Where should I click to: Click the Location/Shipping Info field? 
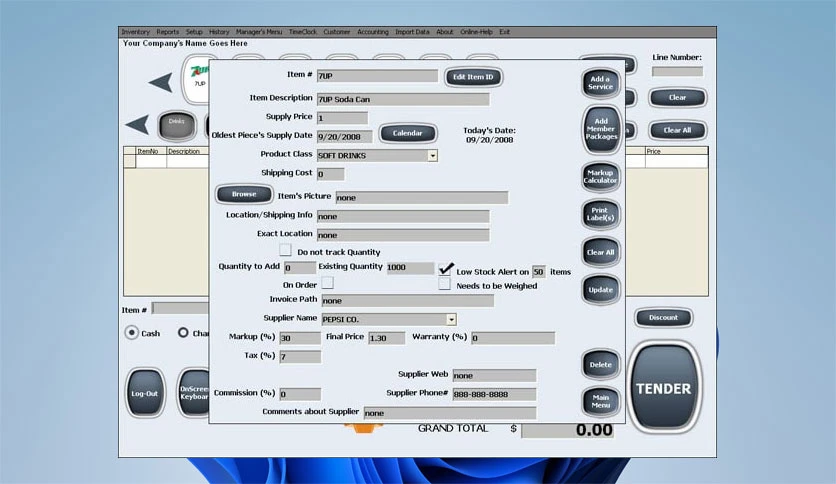click(x=403, y=216)
